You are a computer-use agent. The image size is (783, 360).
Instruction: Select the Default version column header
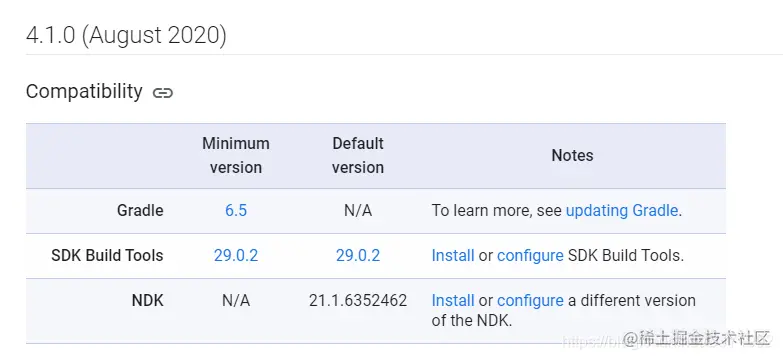click(x=358, y=155)
